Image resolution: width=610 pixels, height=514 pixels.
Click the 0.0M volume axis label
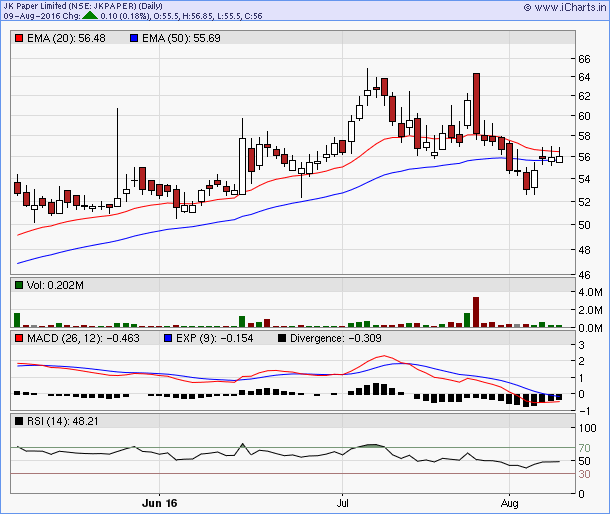click(x=591, y=328)
